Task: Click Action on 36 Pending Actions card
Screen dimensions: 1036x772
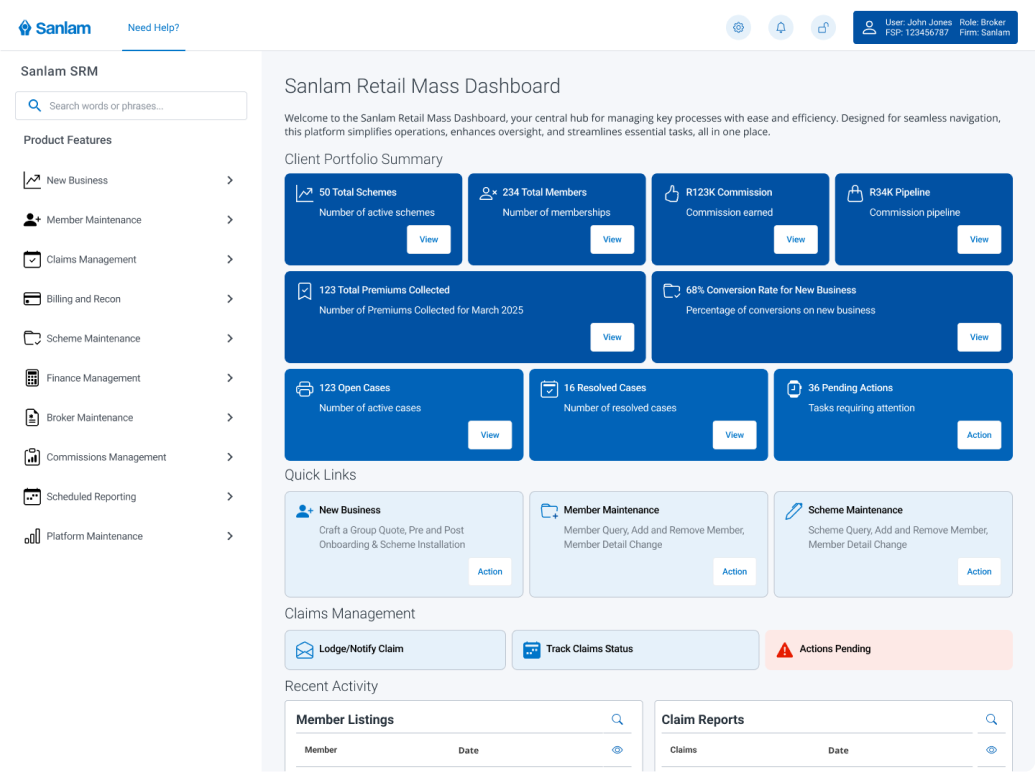Action: tap(978, 435)
